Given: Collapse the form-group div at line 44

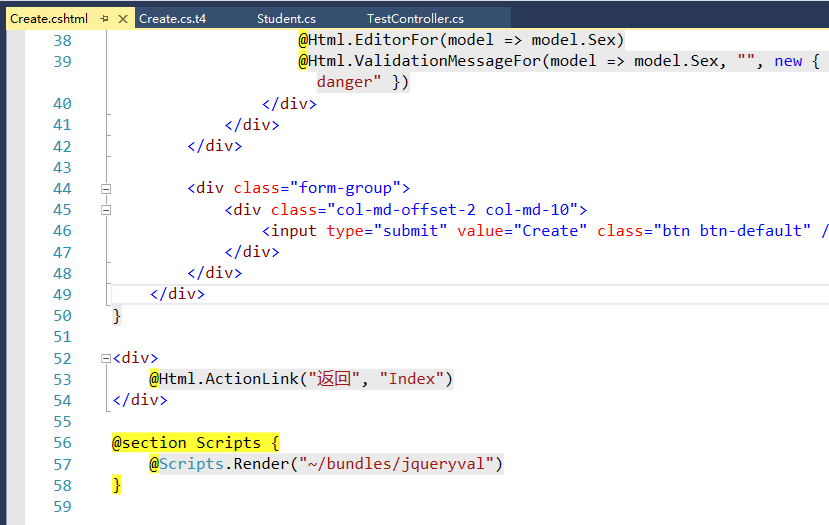Looking at the screenshot, I should click(x=106, y=188).
